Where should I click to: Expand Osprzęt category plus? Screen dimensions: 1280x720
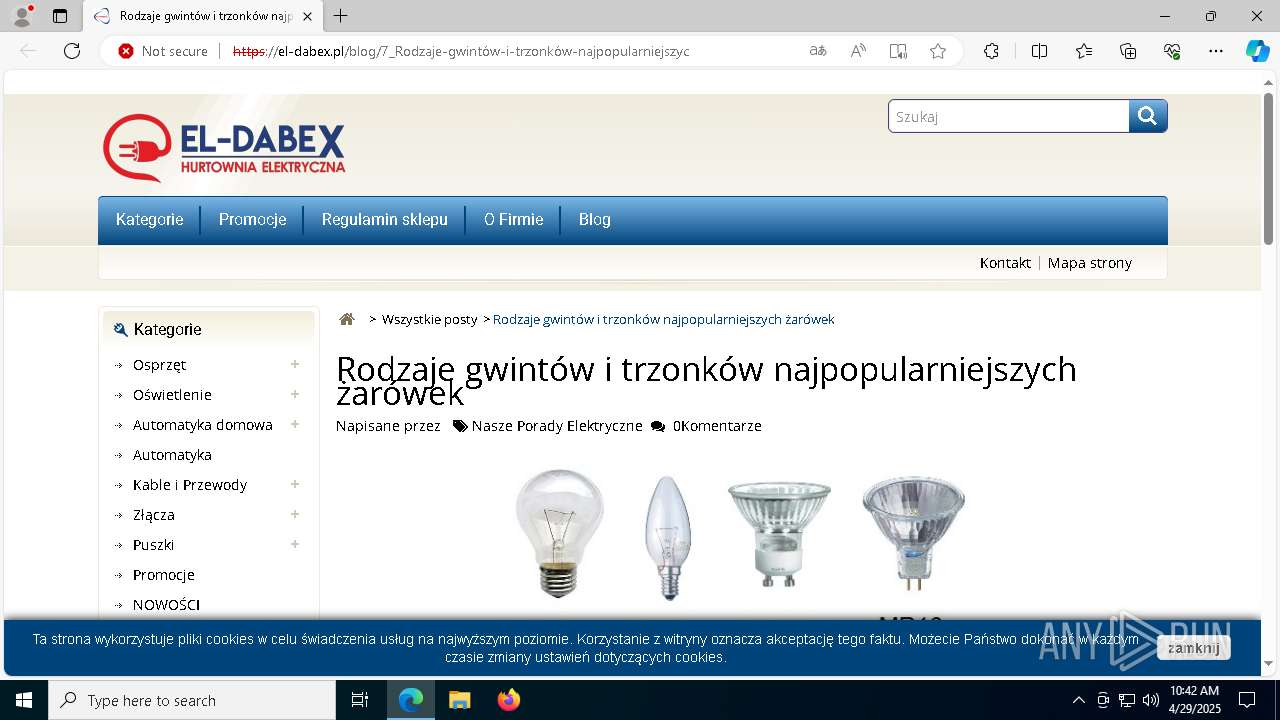coord(295,365)
